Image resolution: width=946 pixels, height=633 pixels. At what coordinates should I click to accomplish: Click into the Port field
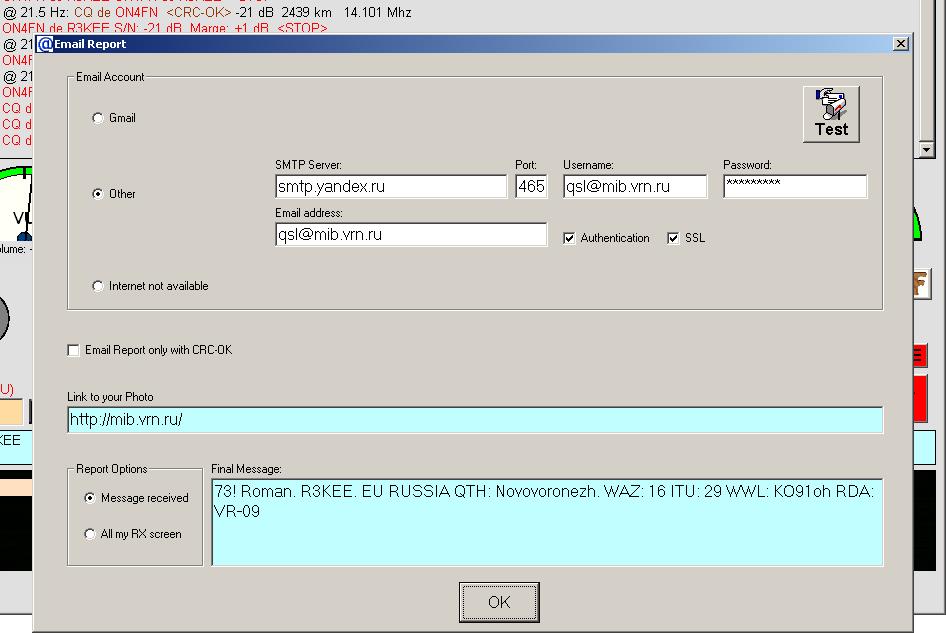[531, 186]
